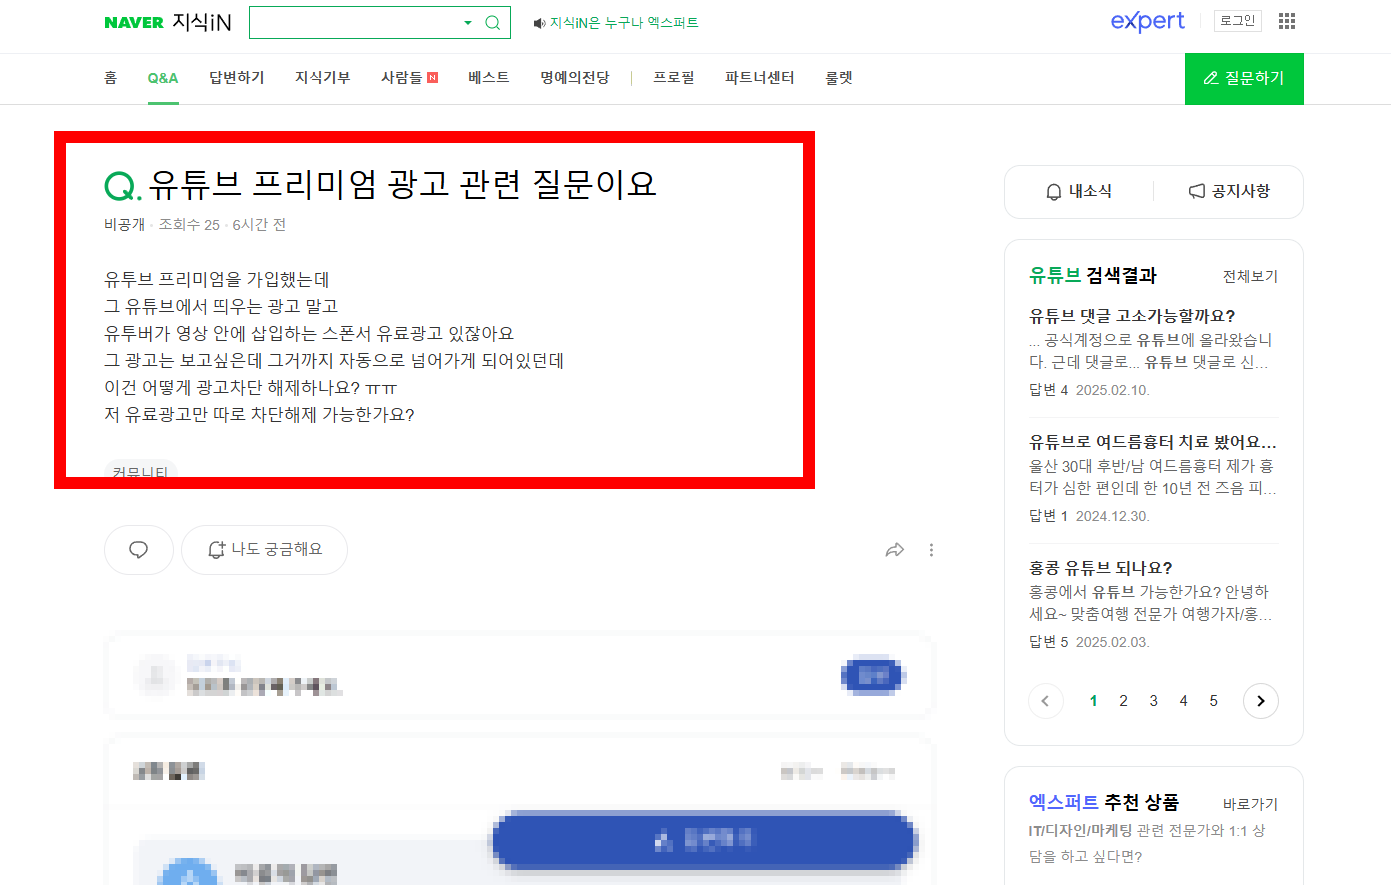Viewport: 1391px width, 885px height.
Task: Click '답변 4 2025.02.10.' meta text
Action: tap(1089, 390)
